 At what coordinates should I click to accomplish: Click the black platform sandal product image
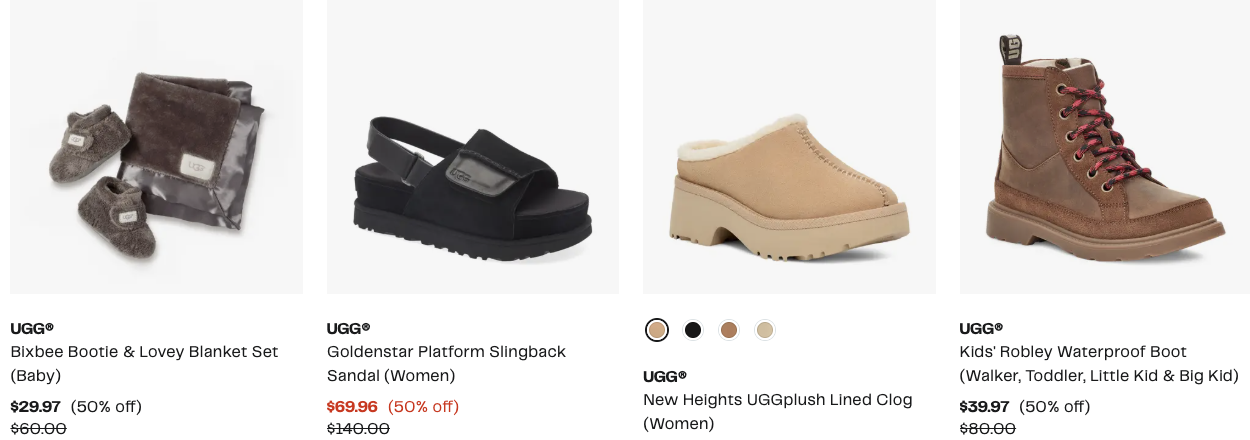472,147
